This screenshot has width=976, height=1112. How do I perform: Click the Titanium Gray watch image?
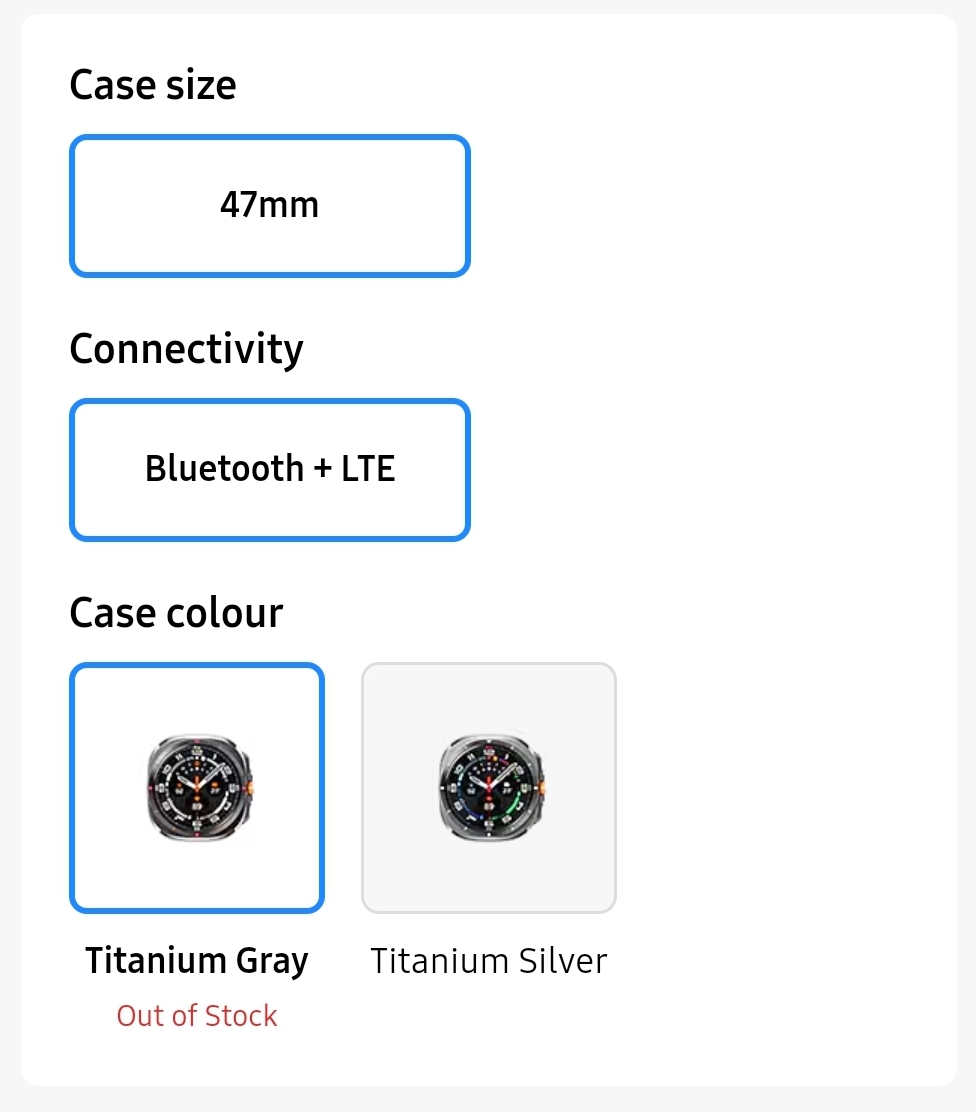pos(199,788)
